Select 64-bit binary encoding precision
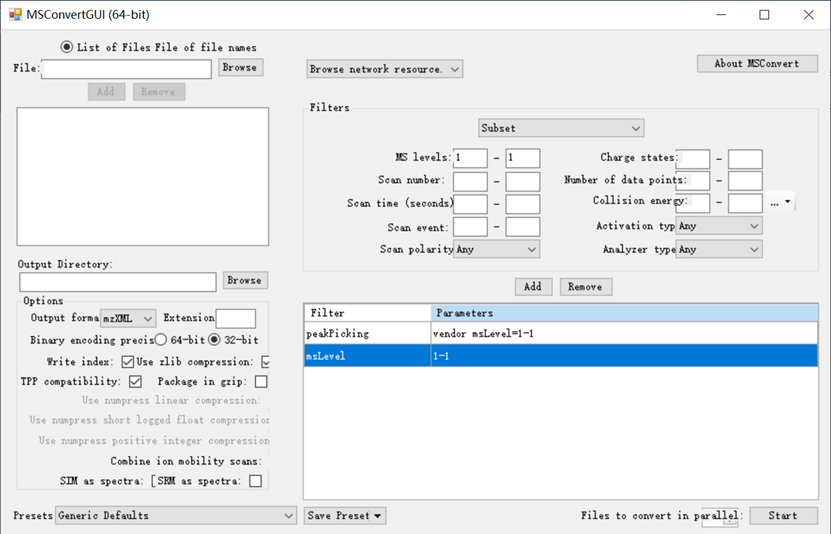Image resolution: width=831 pixels, height=534 pixels. coord(161,340)
